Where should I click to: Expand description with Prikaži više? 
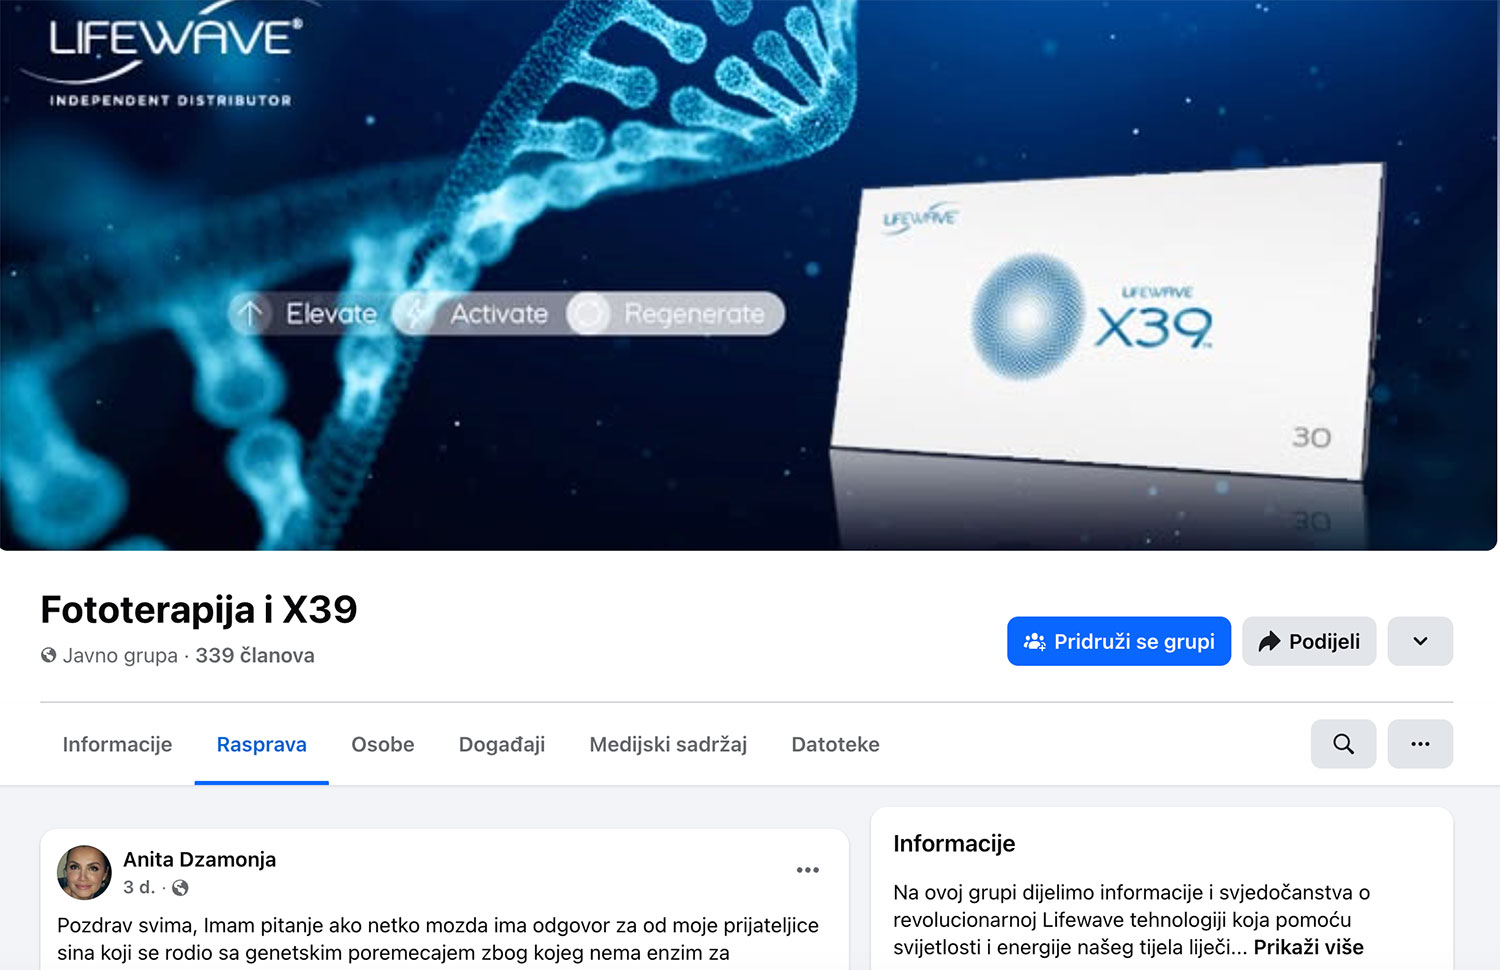pyautogui.click(x=1308, y=947)
